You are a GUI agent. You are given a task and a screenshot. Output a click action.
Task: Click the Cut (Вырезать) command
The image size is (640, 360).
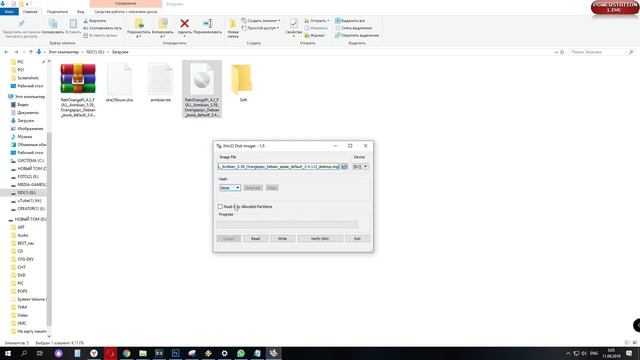click(x=95, y=20)
